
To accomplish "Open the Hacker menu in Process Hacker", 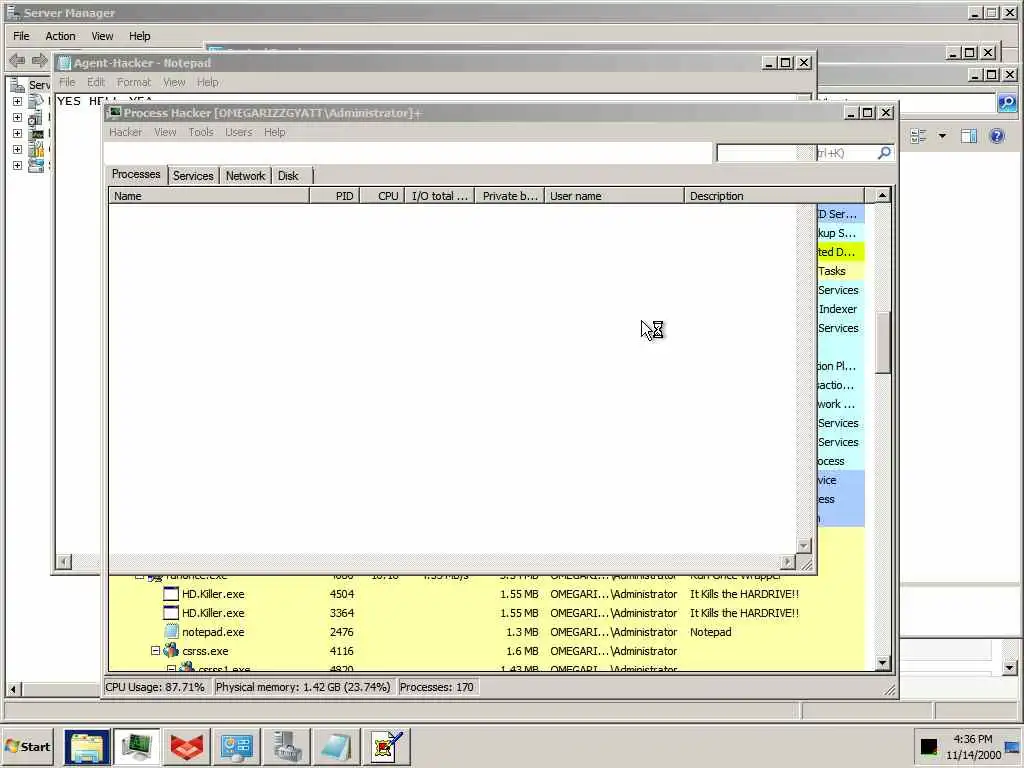I will [125, 132].
